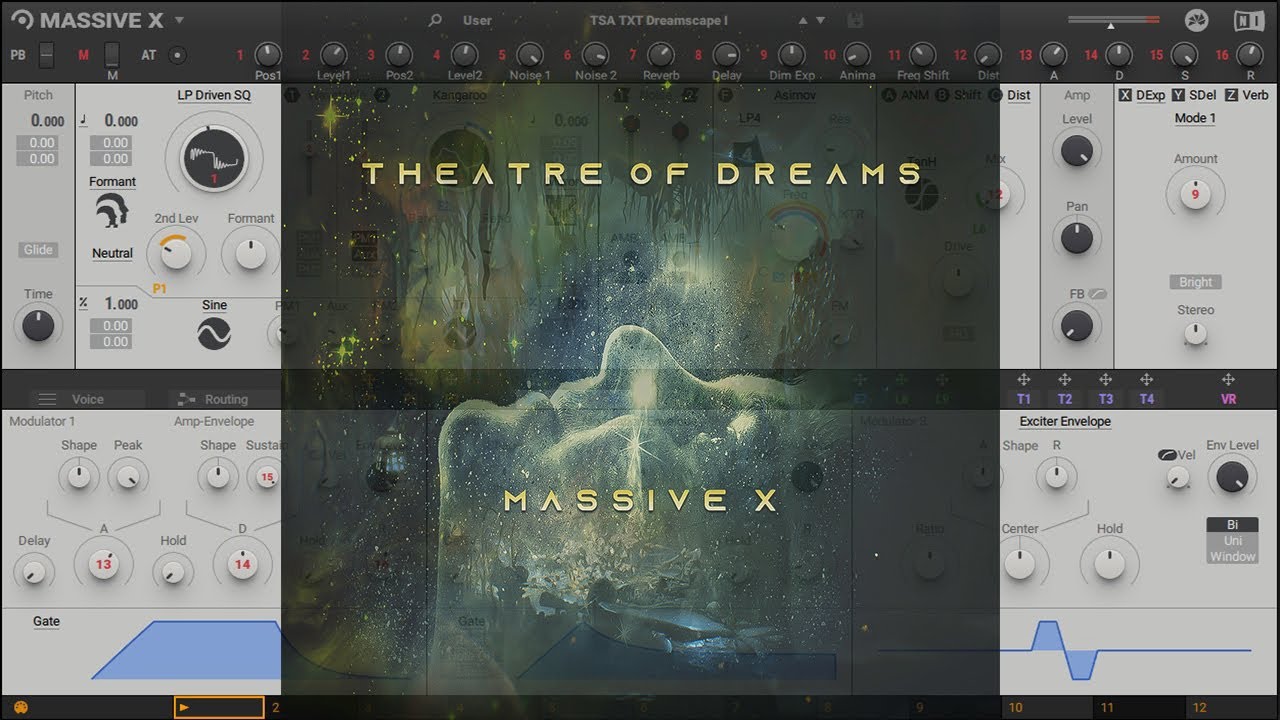Open the Formant mode dropdown
This screenshot has width=1280, height=720.
point(112,182)
